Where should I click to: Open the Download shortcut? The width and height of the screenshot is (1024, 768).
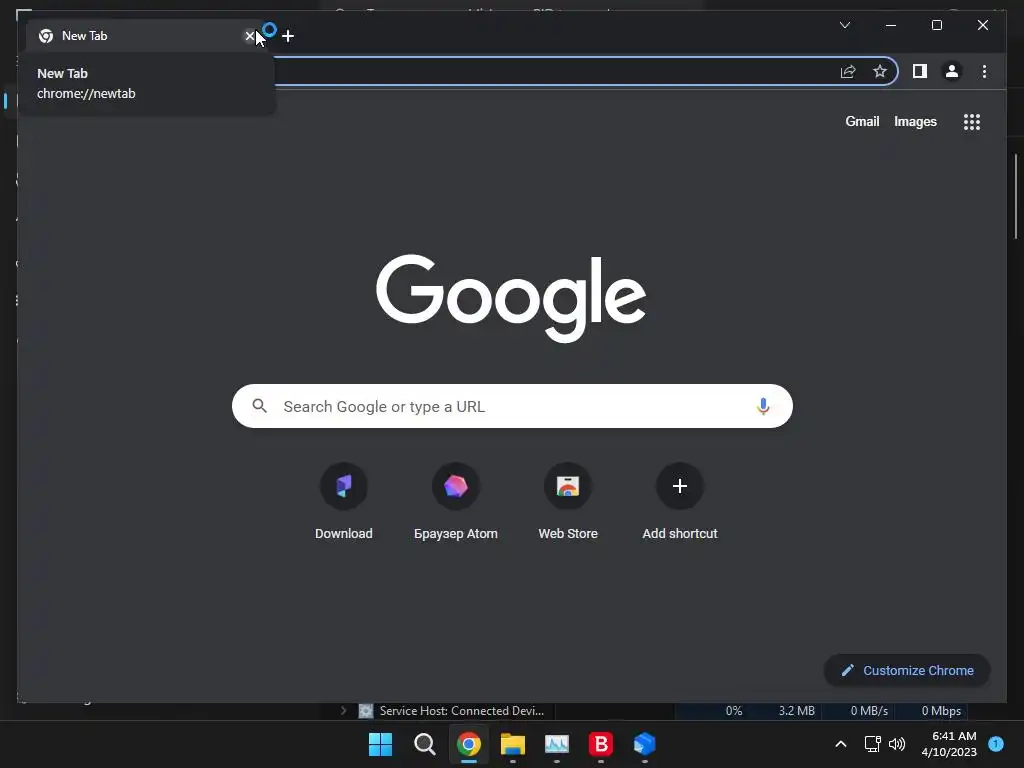click(x=344, y=502)
